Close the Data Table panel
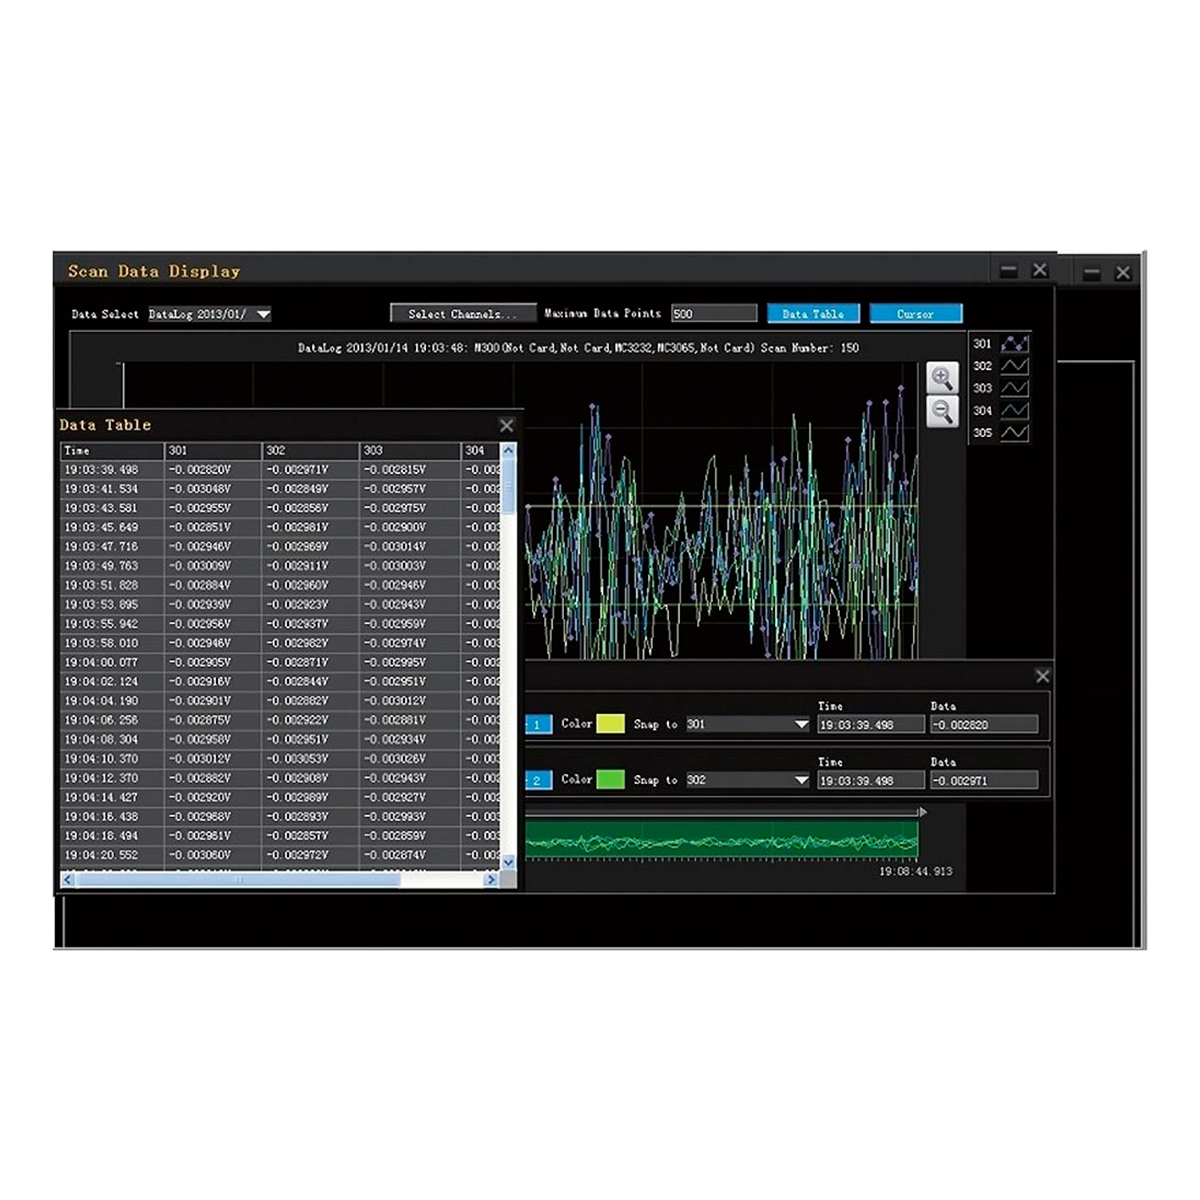Viewport: 1200px width, 1200px height. 506,426
